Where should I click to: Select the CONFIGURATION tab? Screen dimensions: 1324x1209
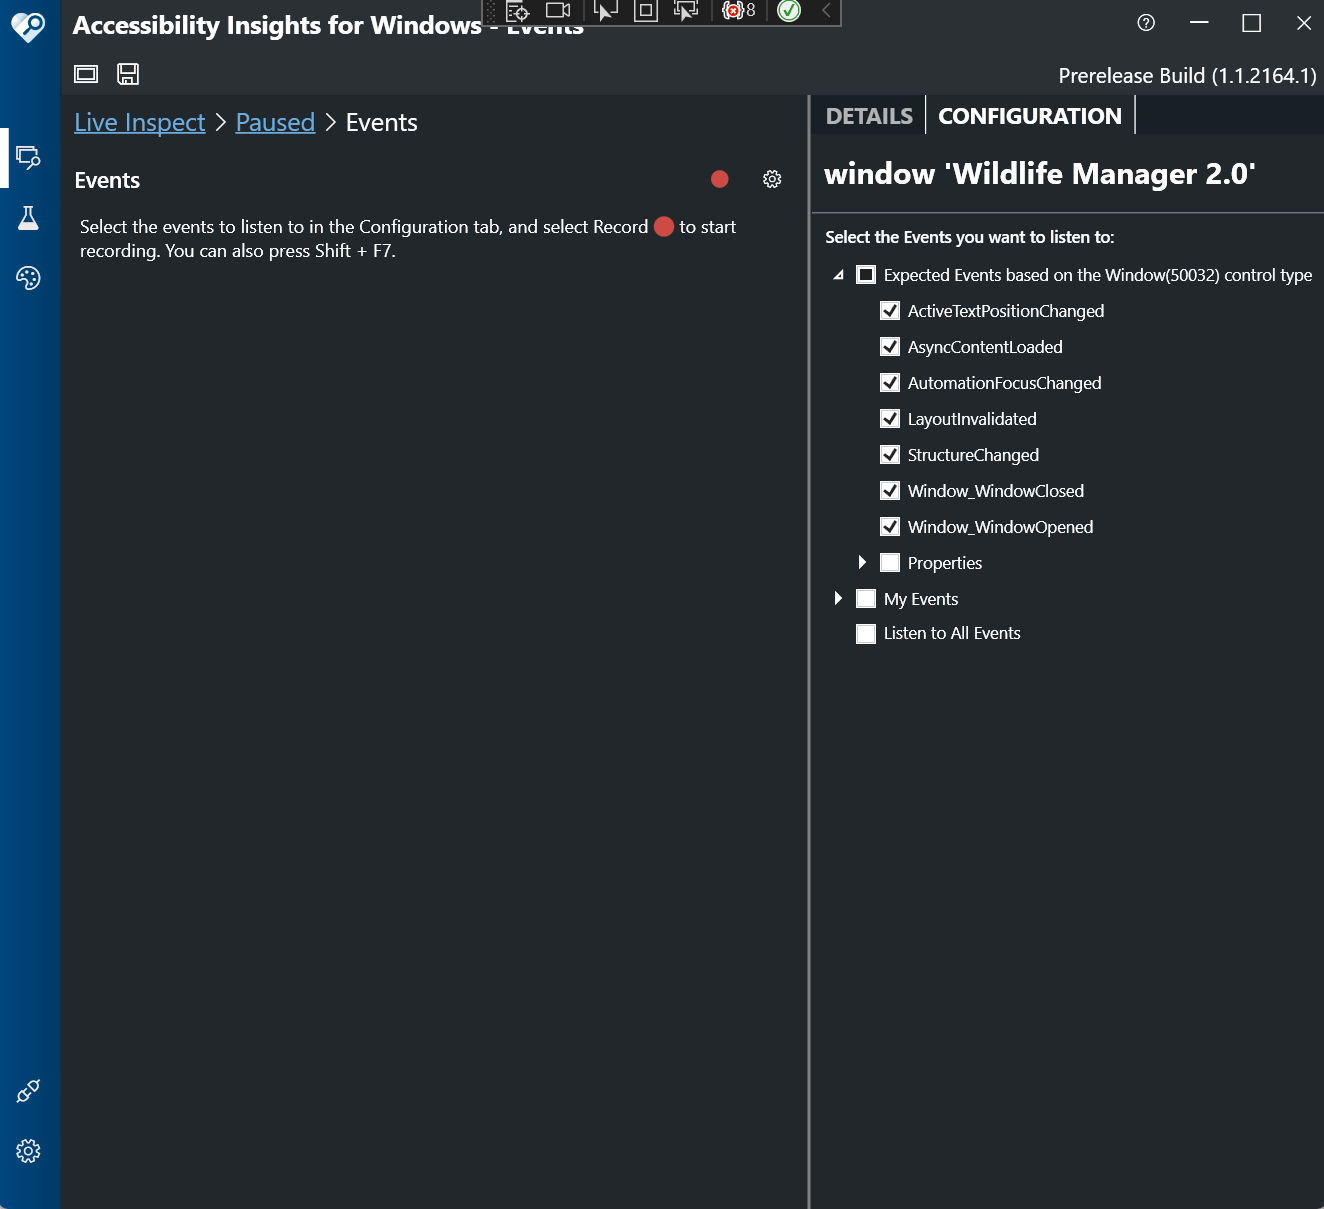[1029, 115]
